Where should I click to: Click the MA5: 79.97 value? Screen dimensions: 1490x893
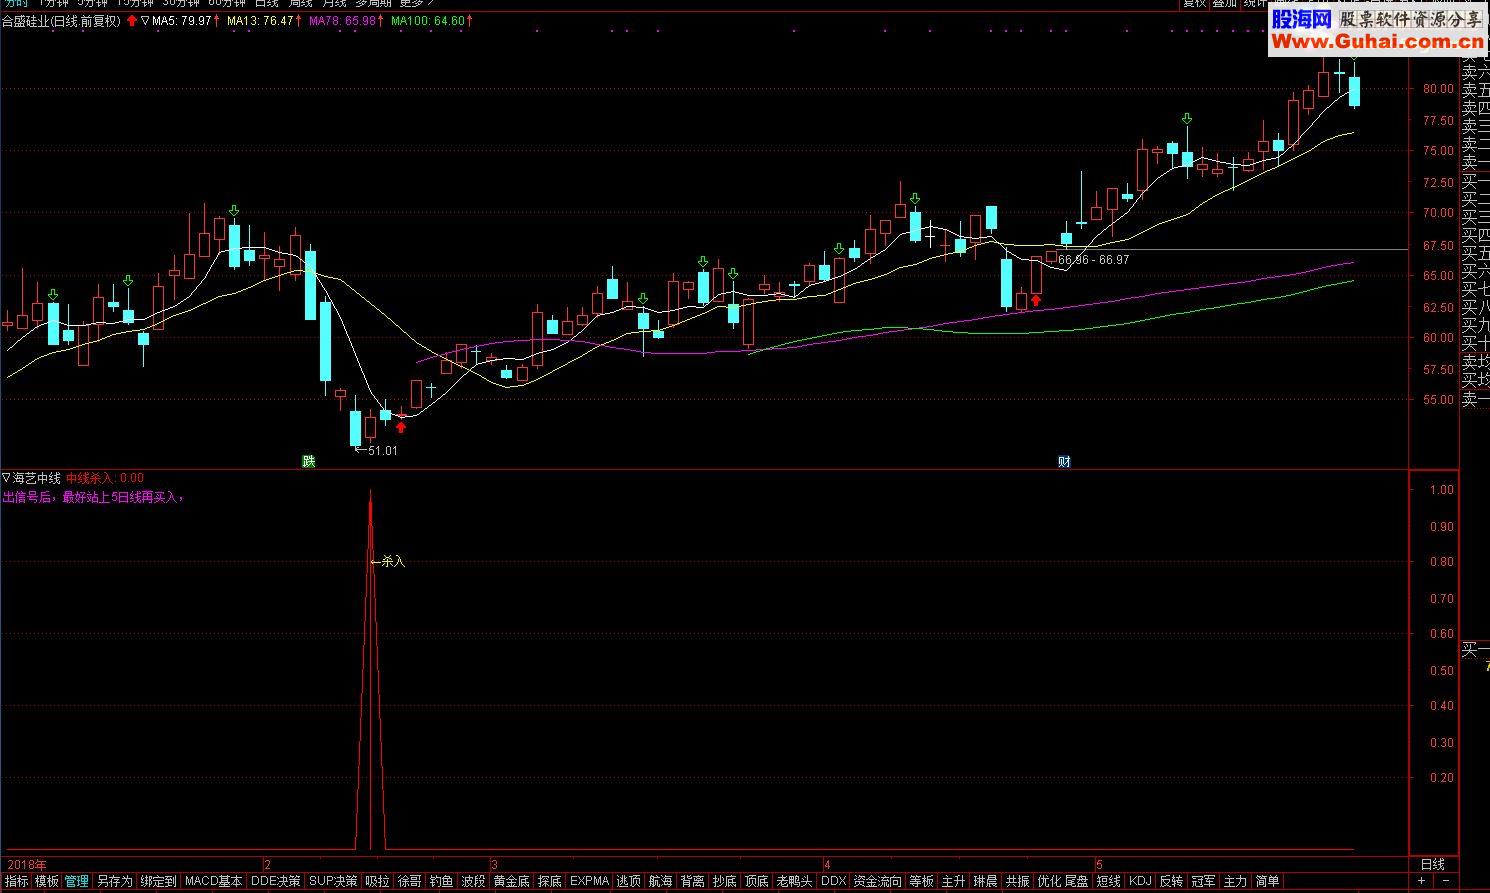pos(182,21)
